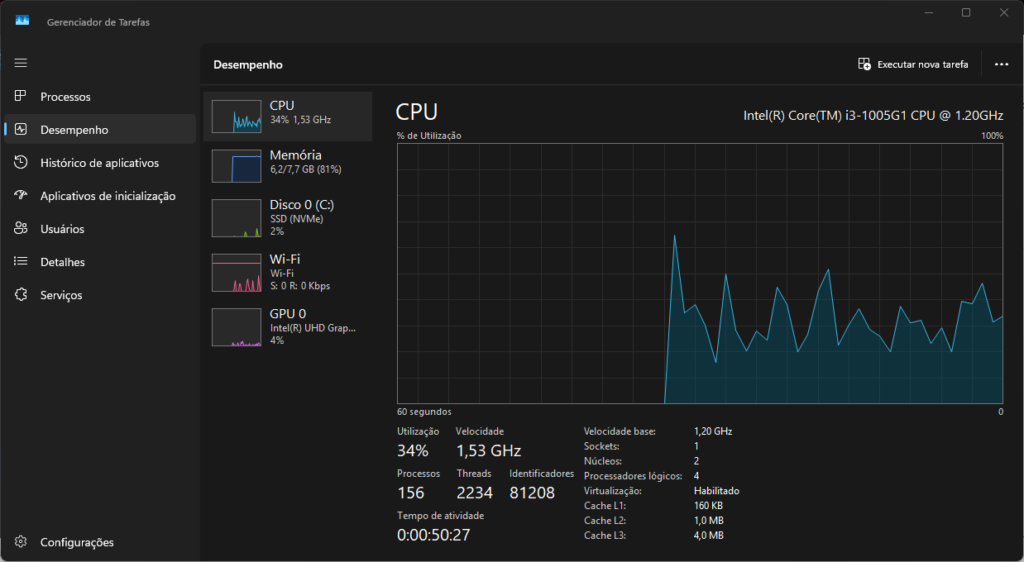Click the Usuários people icon
The image size is (1024, 562).
click(x=21, y=228)
